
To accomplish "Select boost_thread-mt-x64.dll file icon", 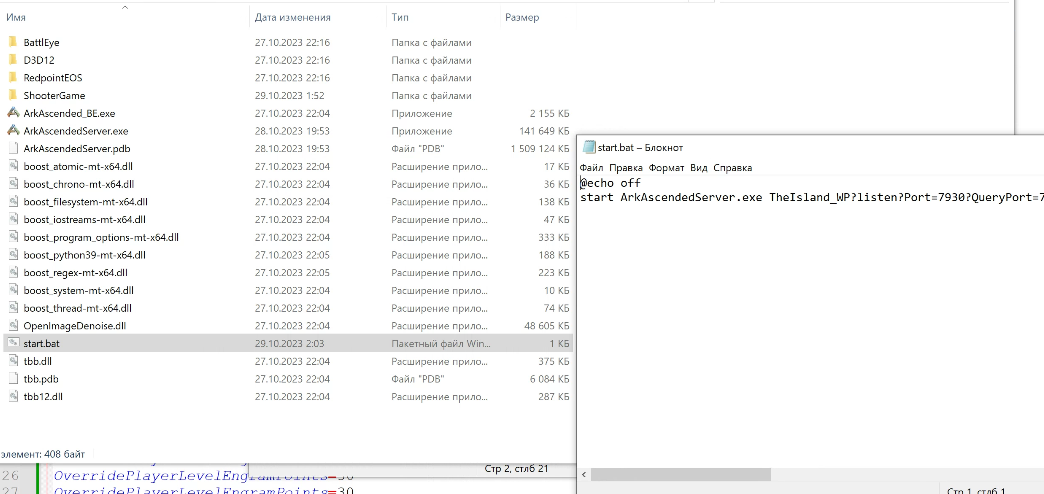I will 12,308.
